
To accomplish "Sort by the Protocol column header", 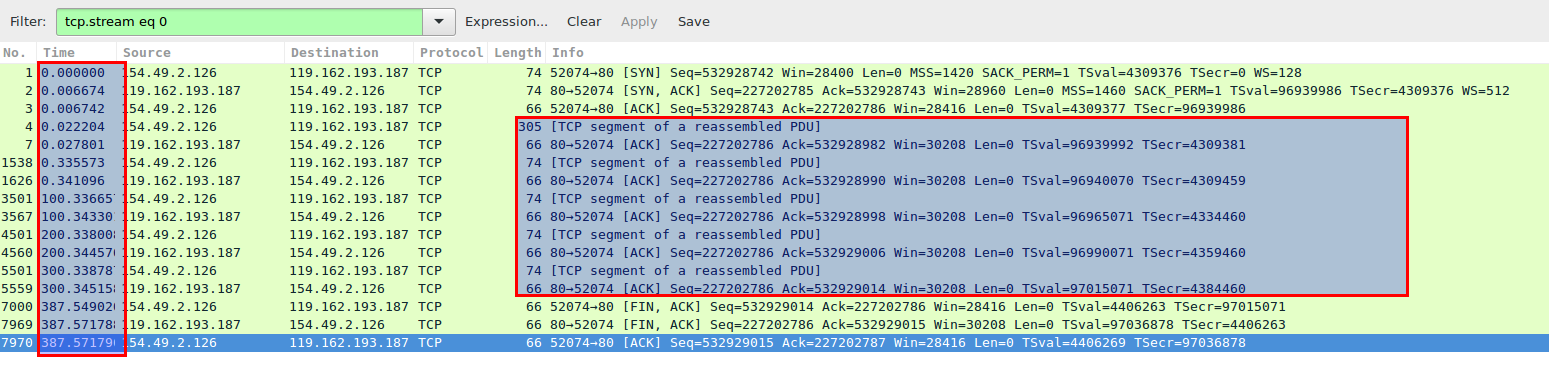I will point(450,53).
